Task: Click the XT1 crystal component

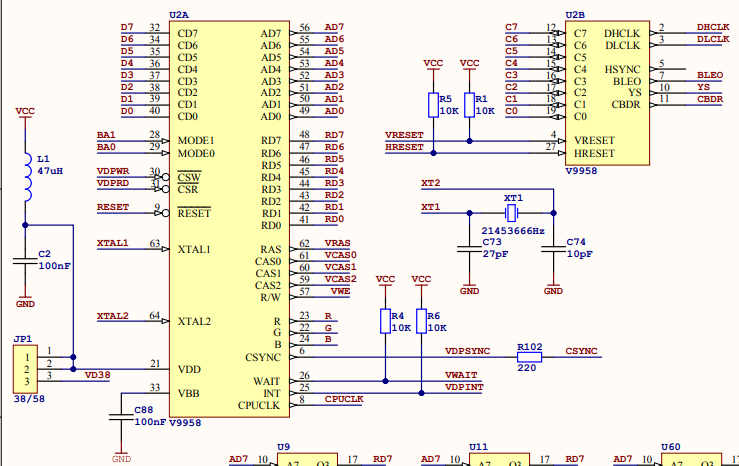Action: 512,213
